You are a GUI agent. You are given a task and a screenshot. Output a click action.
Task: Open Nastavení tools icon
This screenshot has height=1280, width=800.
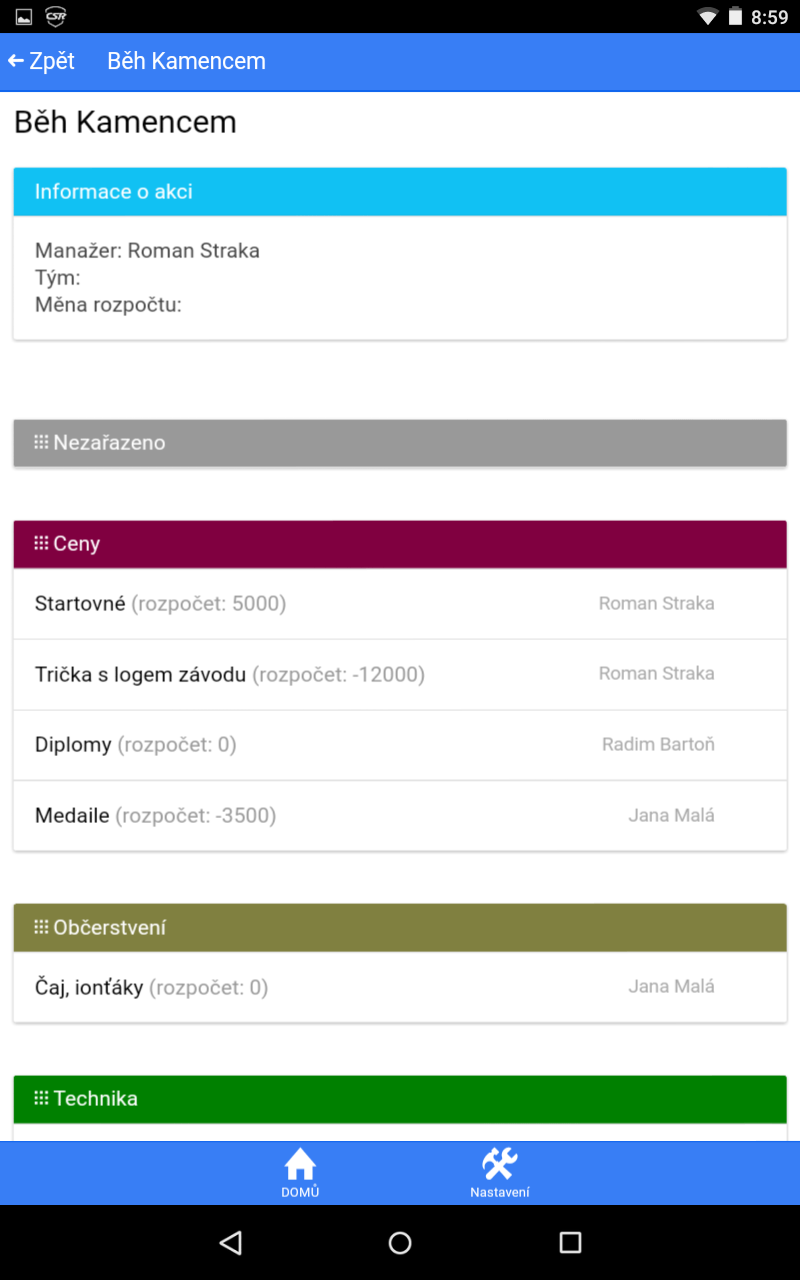click(x=500, y=1166)
